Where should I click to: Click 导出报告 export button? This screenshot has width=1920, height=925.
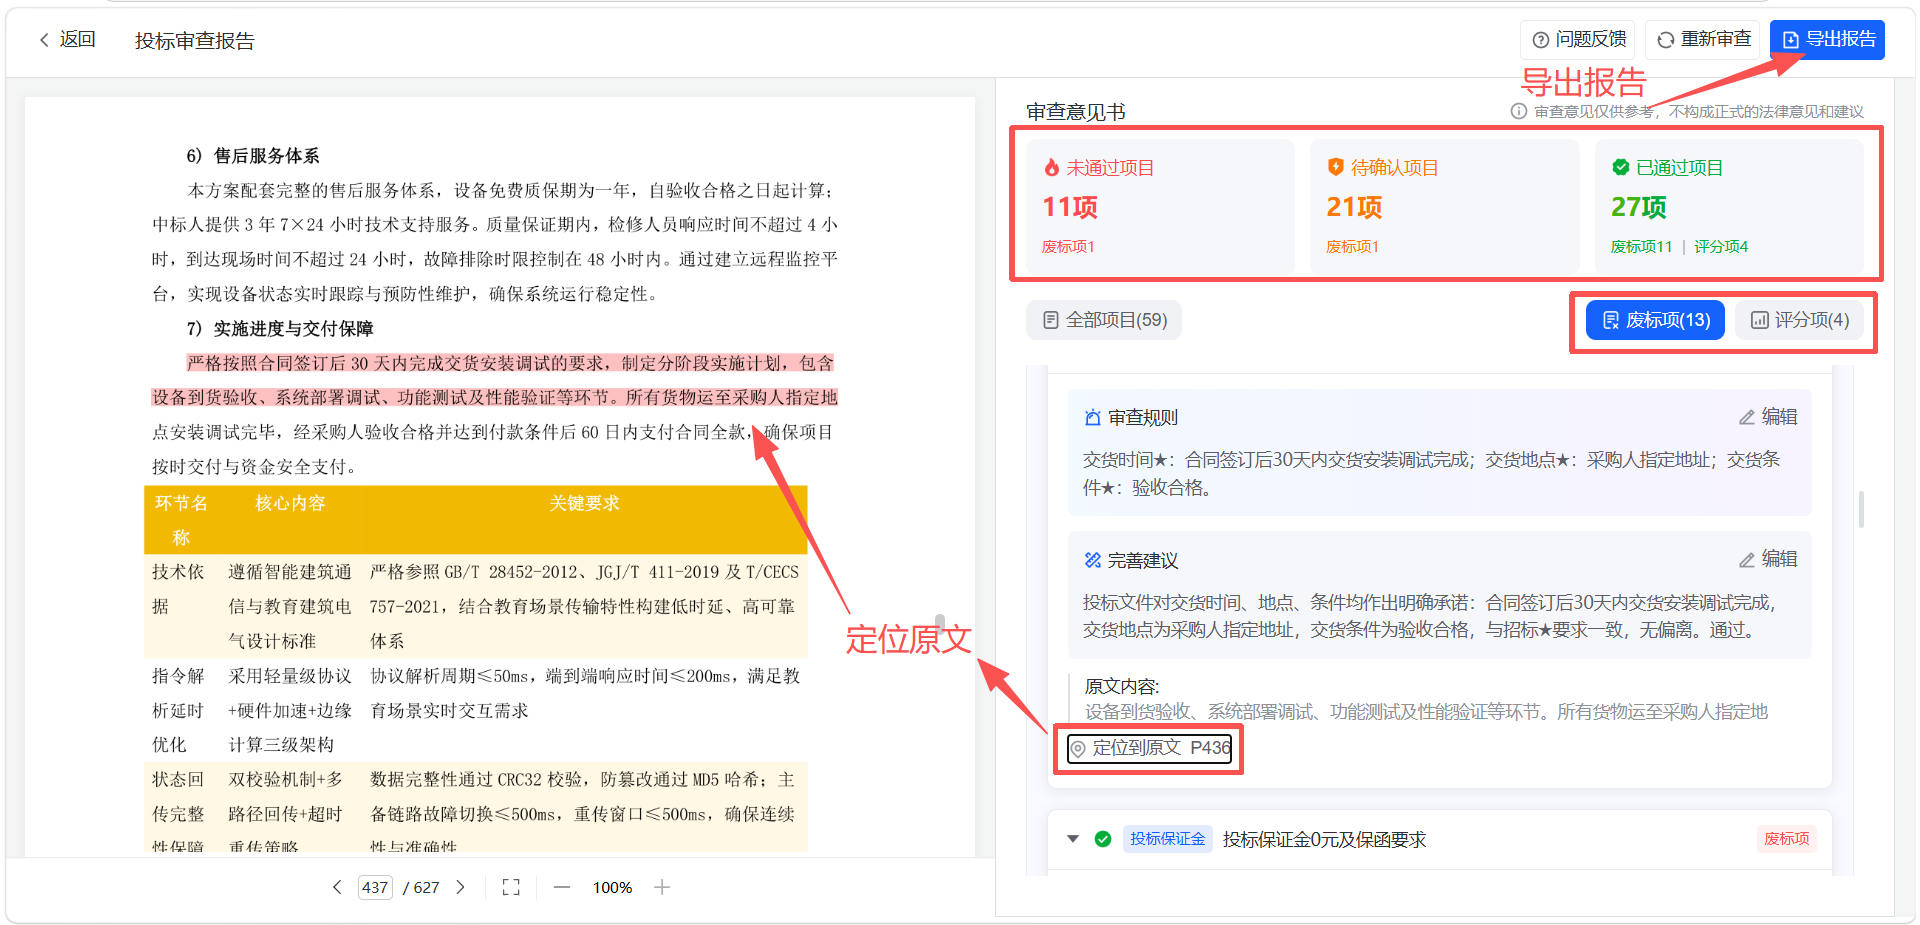point(1827,40)
